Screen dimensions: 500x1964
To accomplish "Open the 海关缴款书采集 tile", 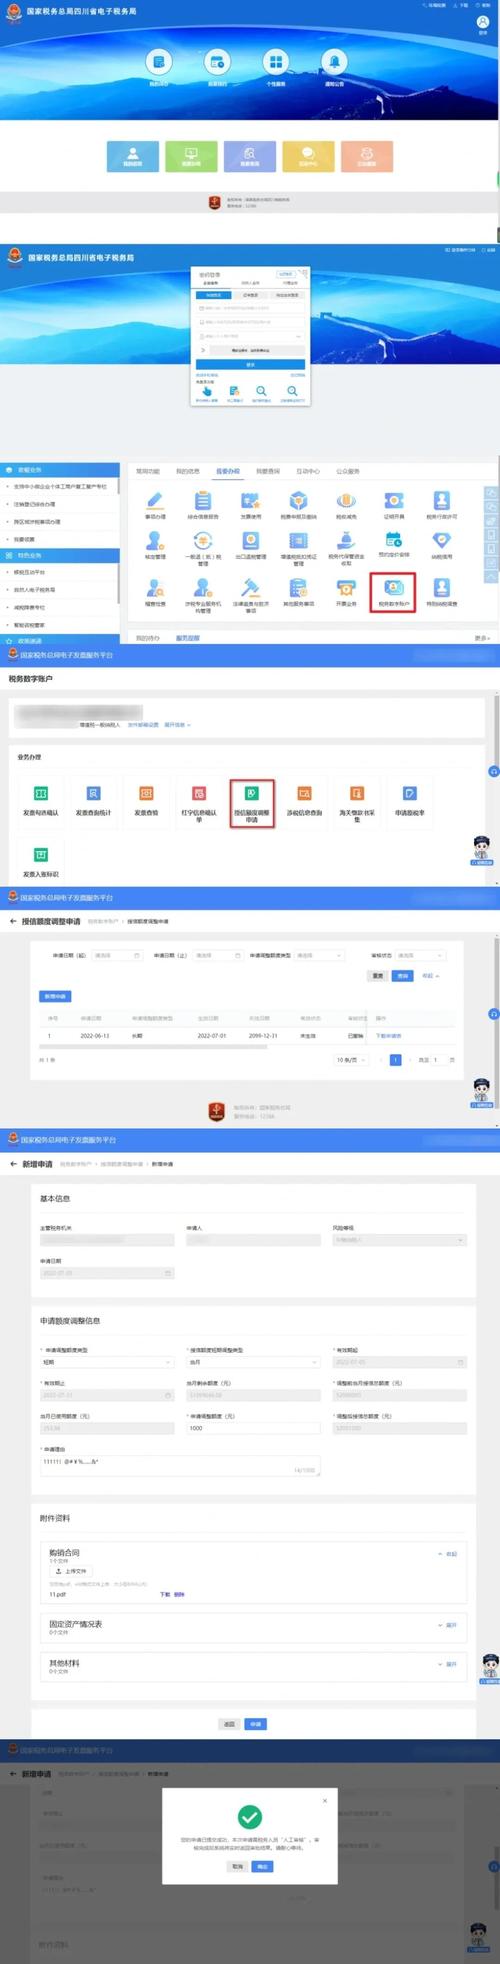I will point(357,803).
